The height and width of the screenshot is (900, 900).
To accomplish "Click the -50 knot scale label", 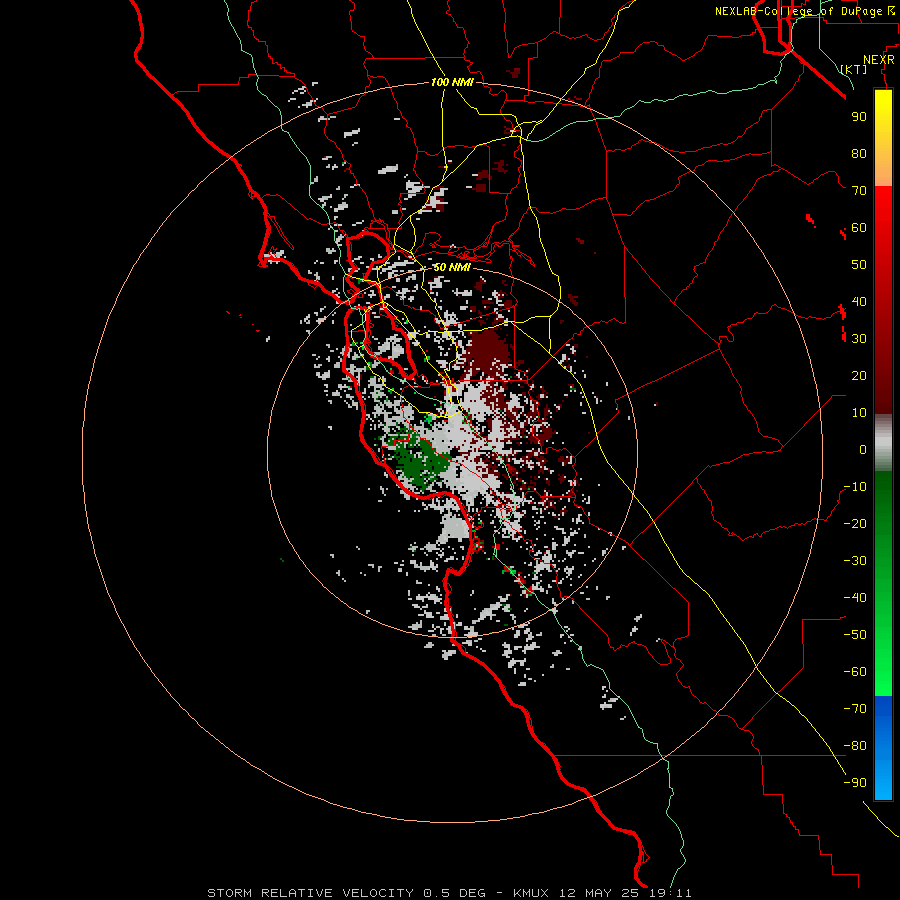I will (855, 635).
